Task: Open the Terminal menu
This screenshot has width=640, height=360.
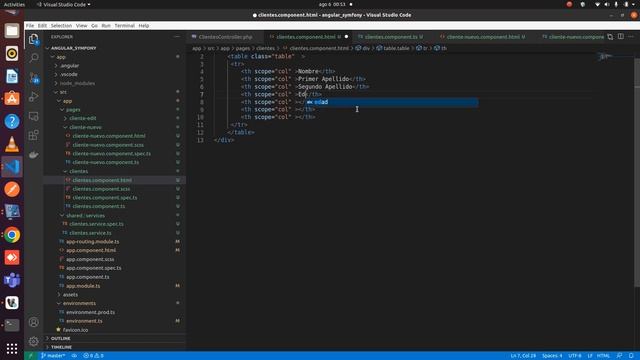Action: [x=124, y=25]
